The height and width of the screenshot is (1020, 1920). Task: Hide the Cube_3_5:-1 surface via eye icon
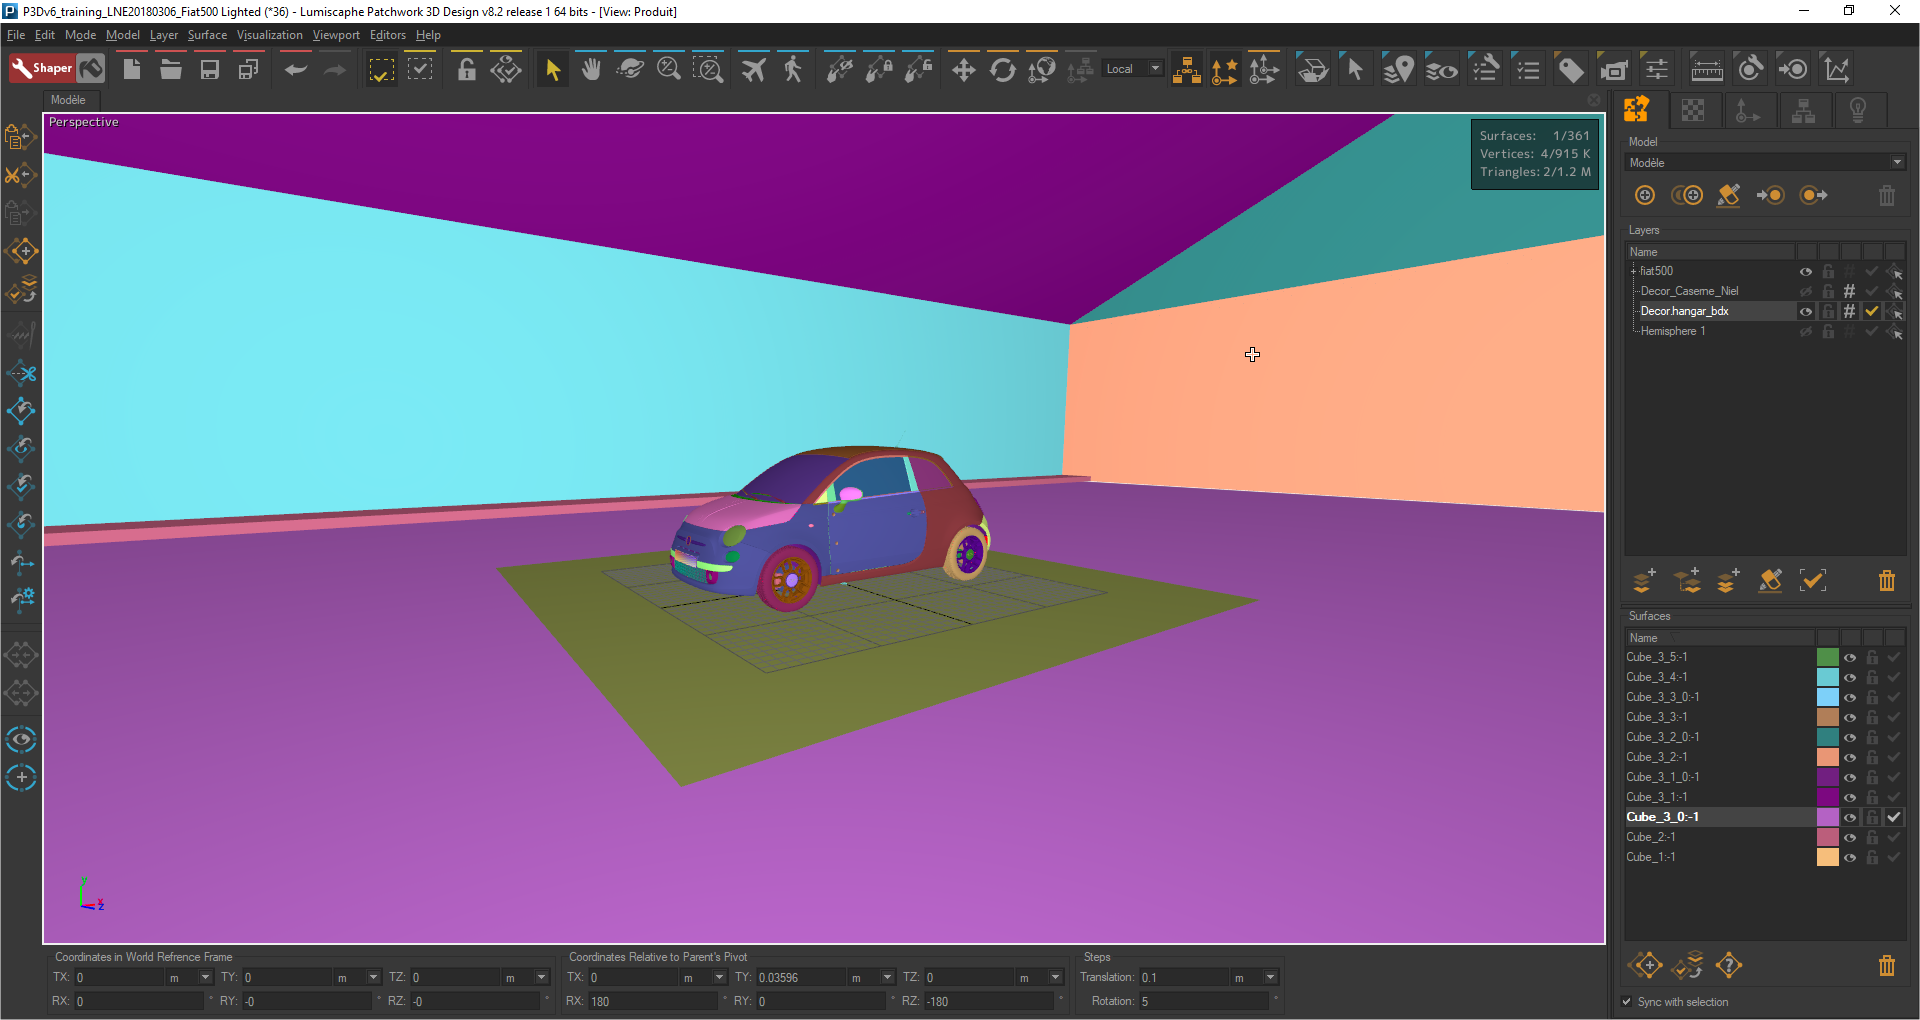[1850, 657]
